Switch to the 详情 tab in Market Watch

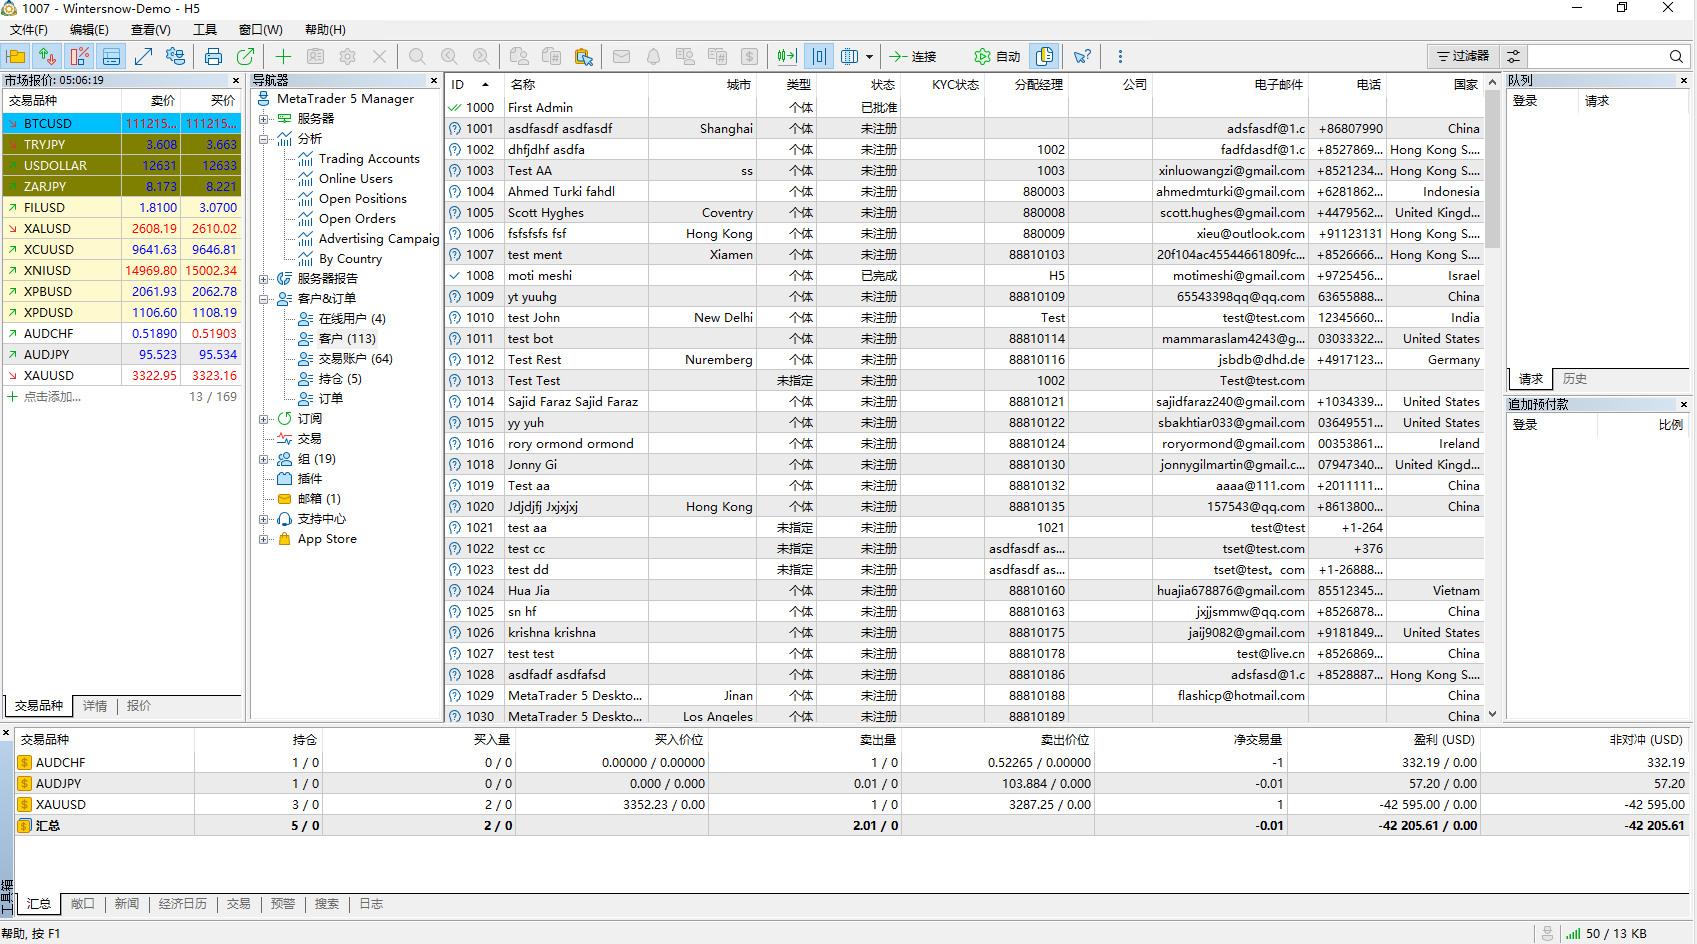coord(95,706)
